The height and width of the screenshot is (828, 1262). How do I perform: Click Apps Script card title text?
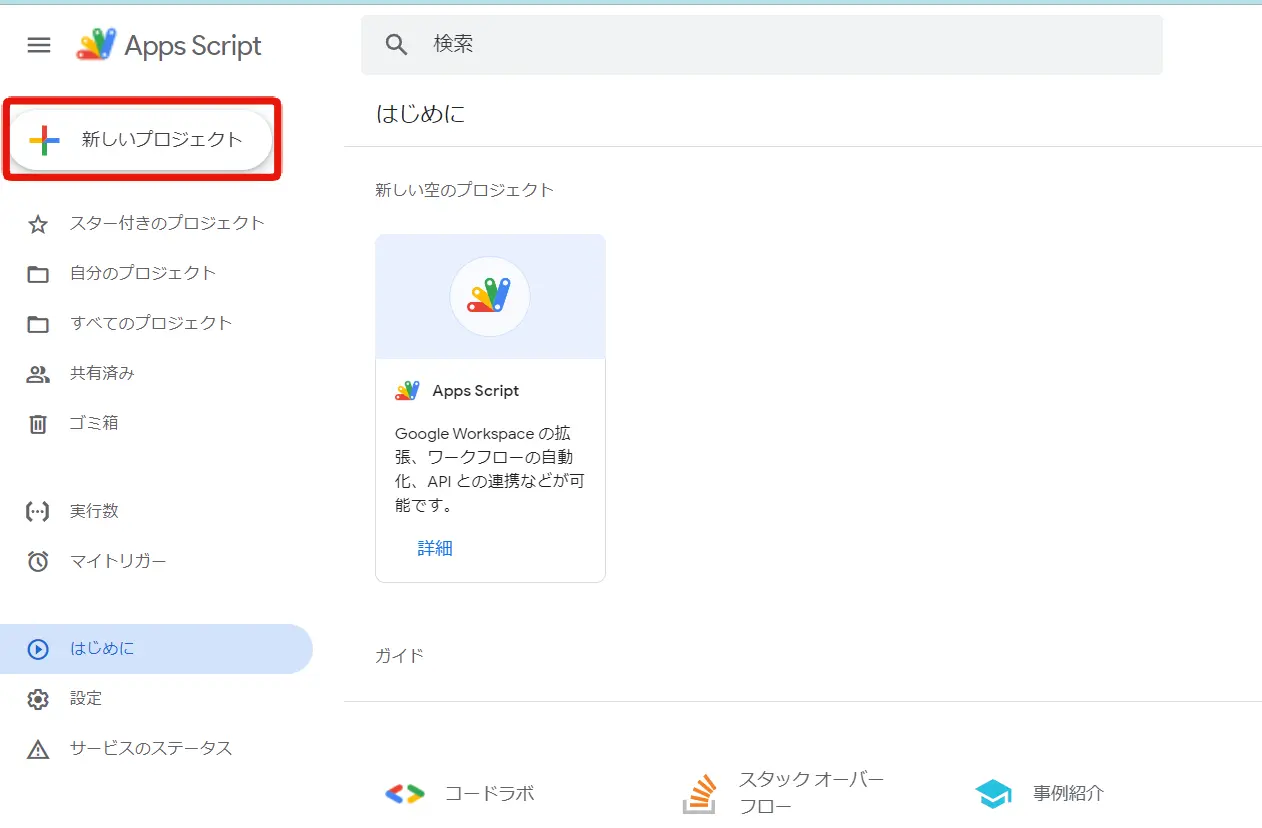(x=476, y=391)
